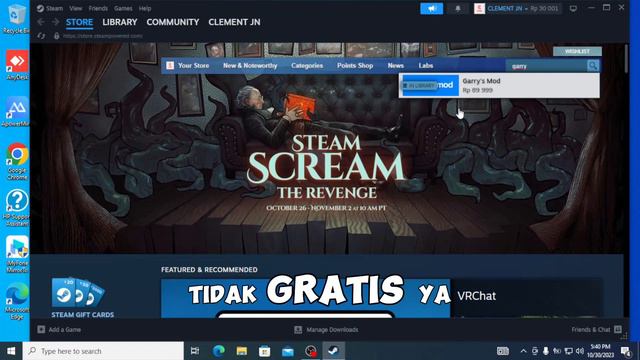Click the Steam logo in the title bar
This screenshot has width=640, height=360.
[40, 8]
